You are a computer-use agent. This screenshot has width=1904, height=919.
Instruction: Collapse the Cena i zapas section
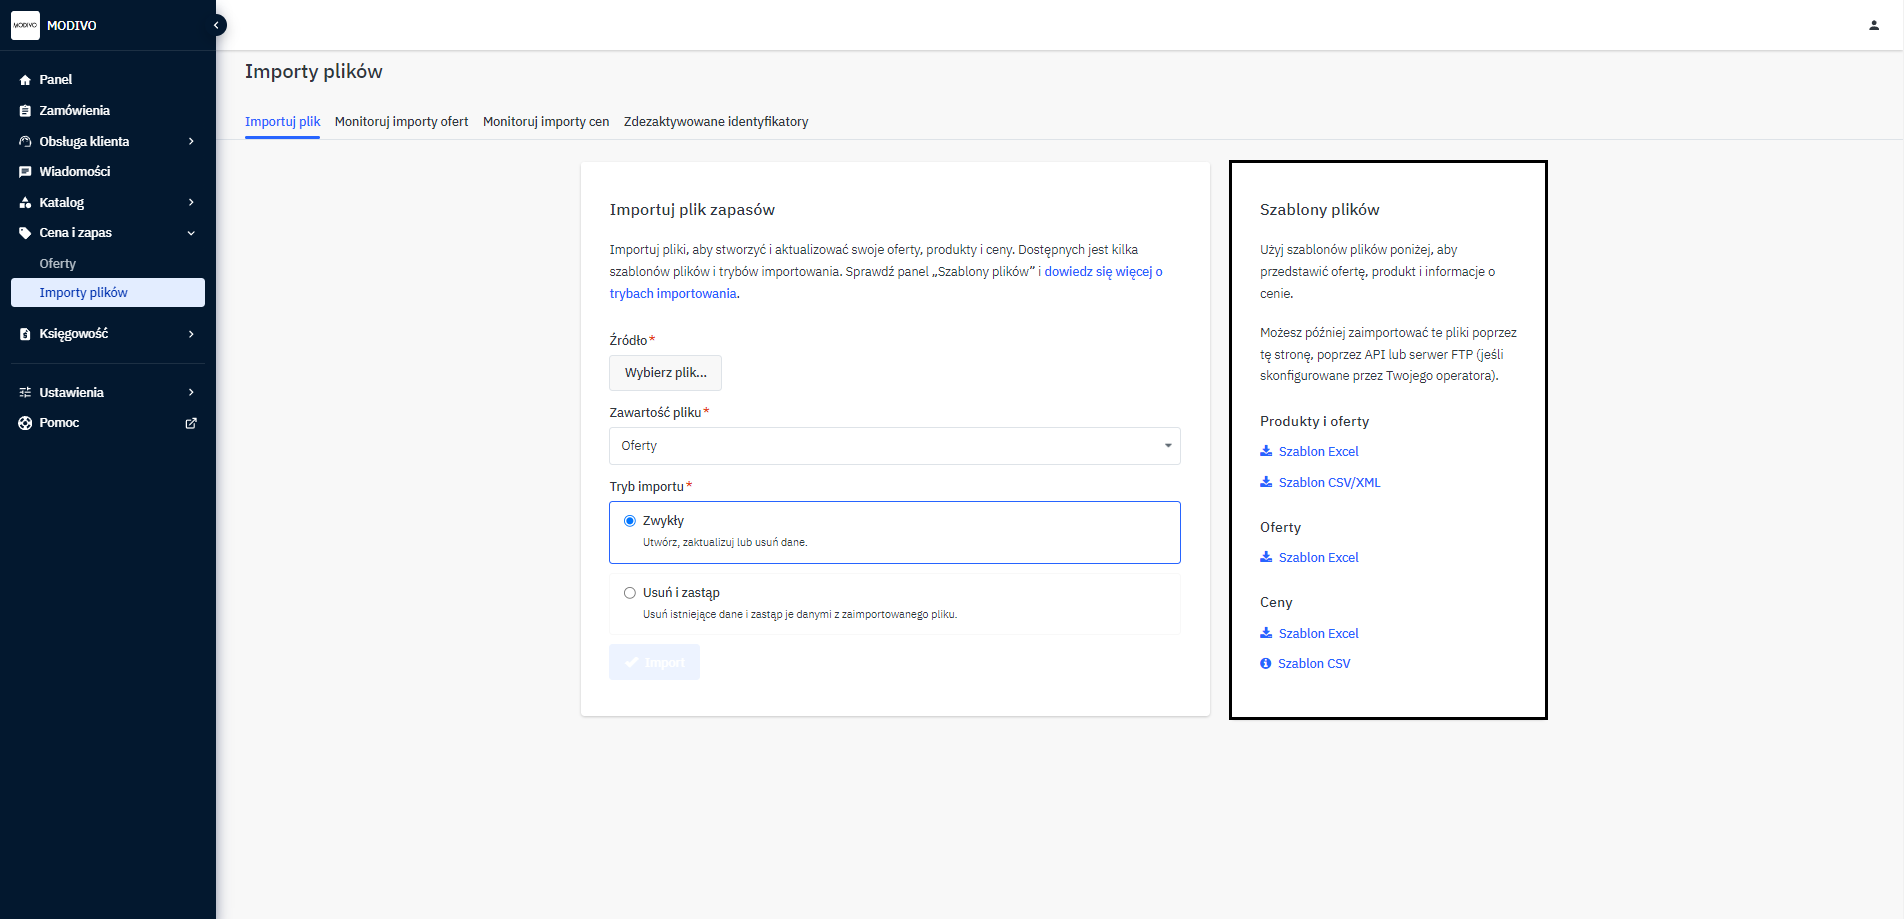[191, 233]
